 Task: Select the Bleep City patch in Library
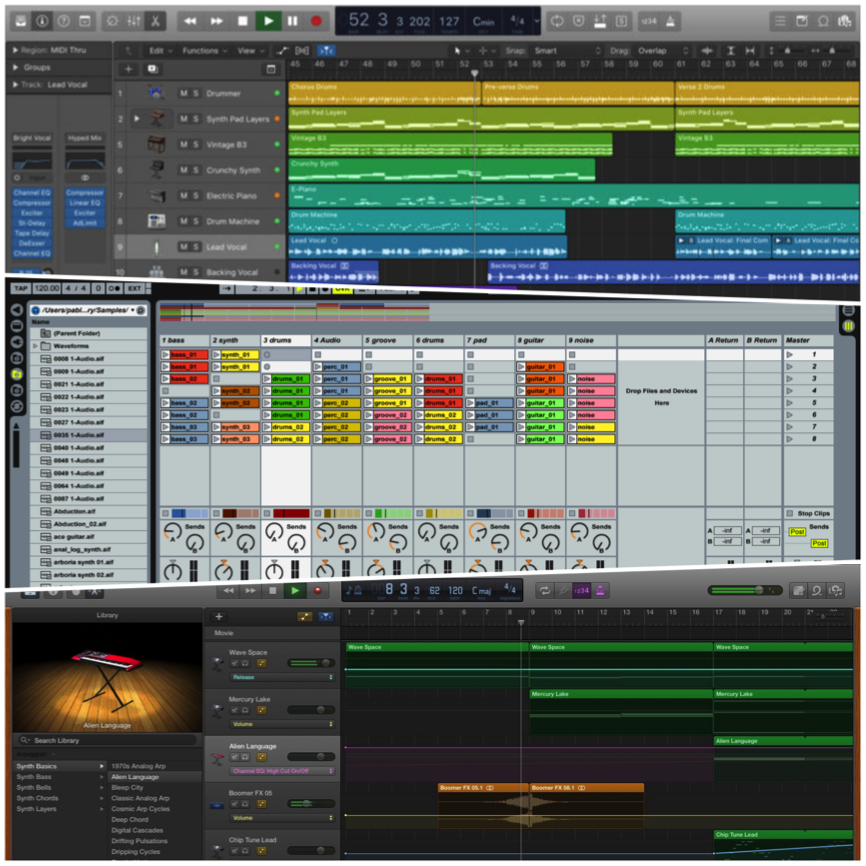(x=127, y=788)
